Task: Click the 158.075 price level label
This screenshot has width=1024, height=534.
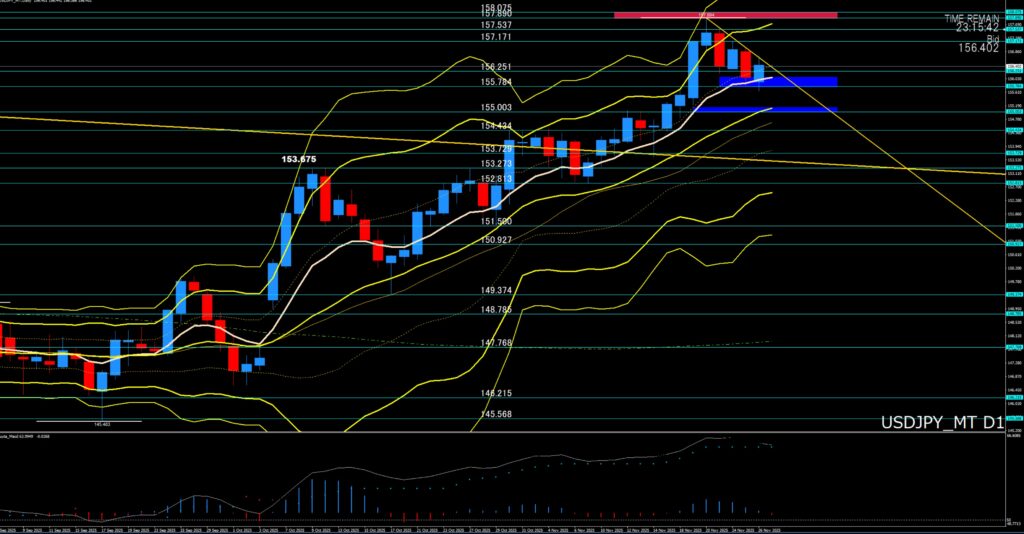Action: 497,6
